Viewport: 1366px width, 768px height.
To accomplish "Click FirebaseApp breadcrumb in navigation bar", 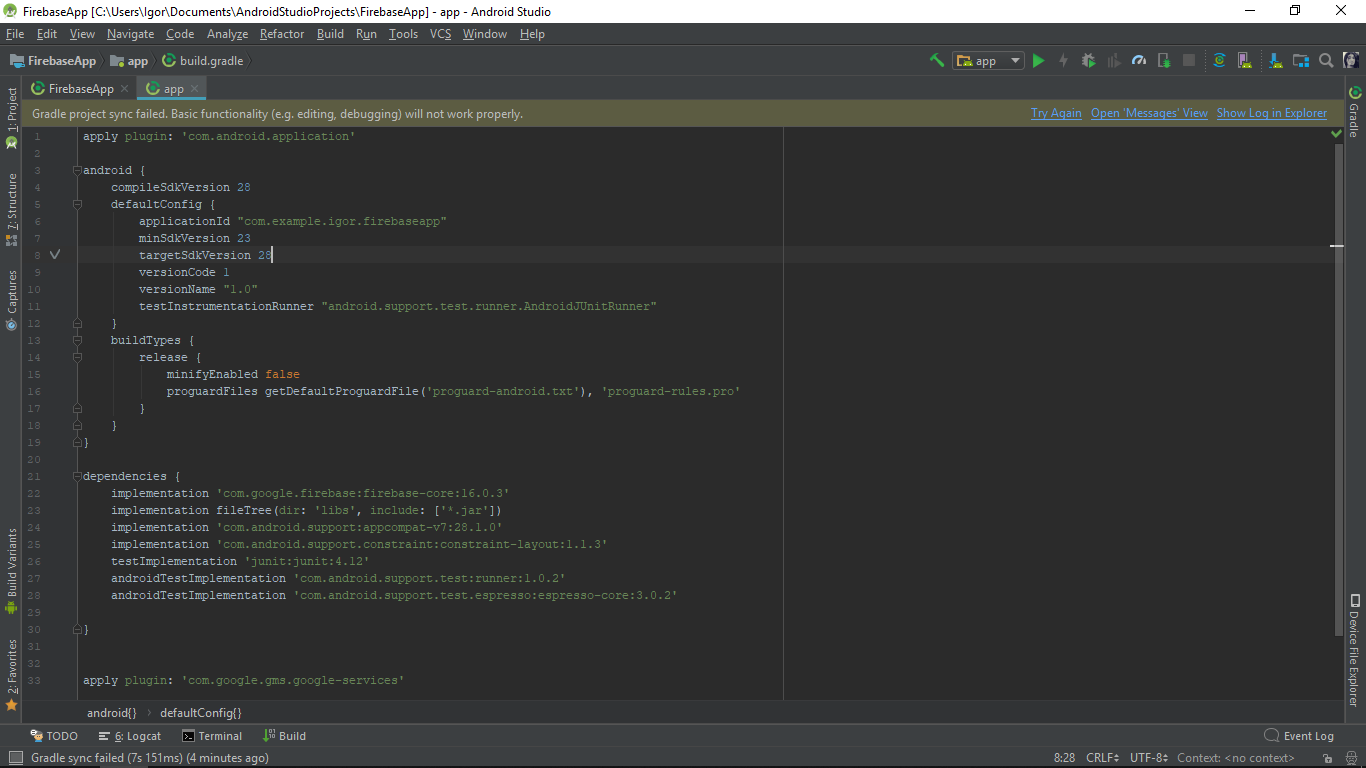I will pos(53,61).
